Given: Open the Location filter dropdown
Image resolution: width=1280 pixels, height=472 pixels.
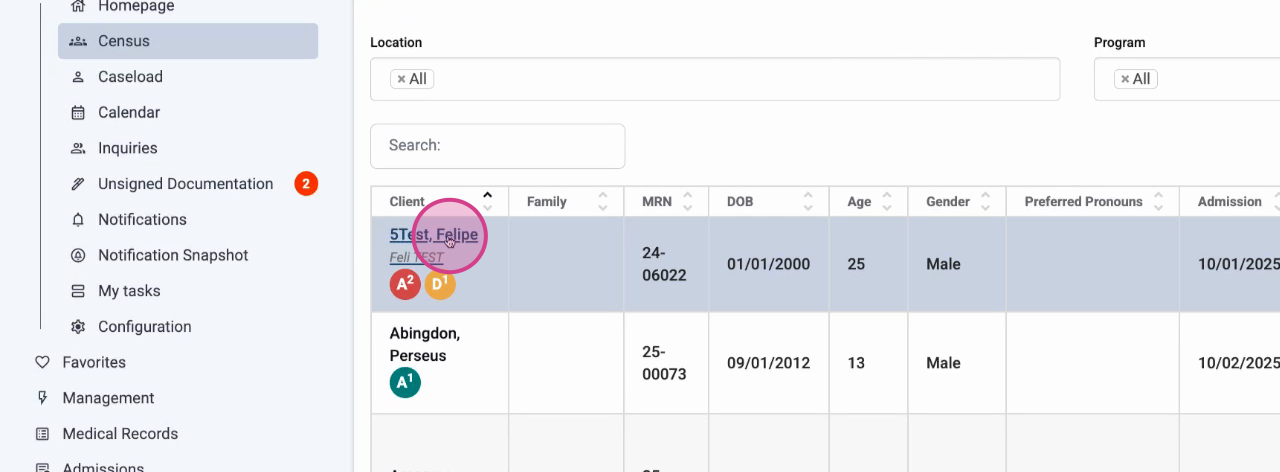Looking at the screenshot, I should [x=715, y=79].
